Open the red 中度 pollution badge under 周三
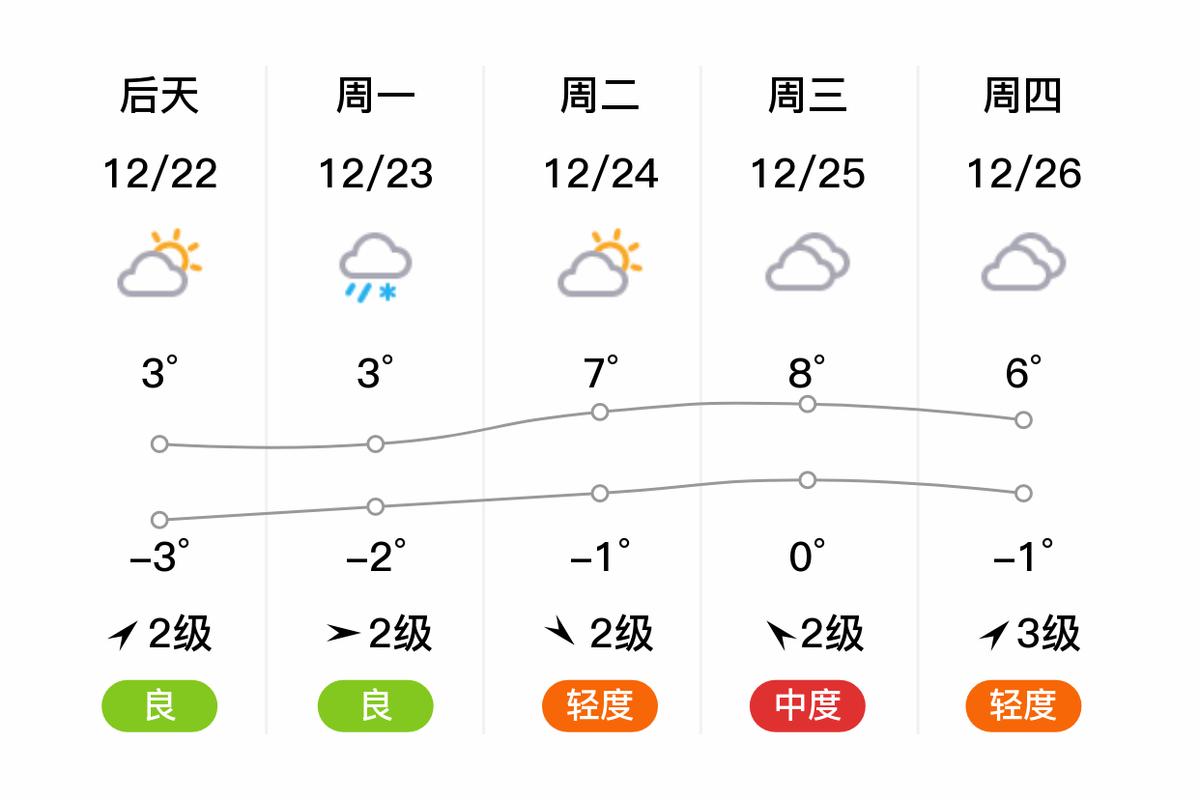 pyautogui.click(x=807, y=705)
